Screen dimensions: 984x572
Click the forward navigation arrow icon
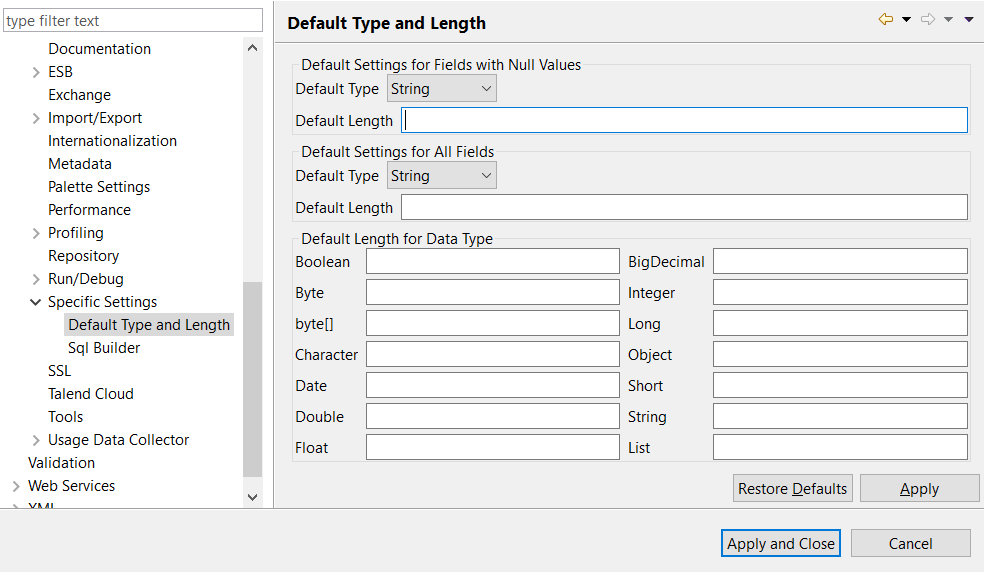point(927,20)
